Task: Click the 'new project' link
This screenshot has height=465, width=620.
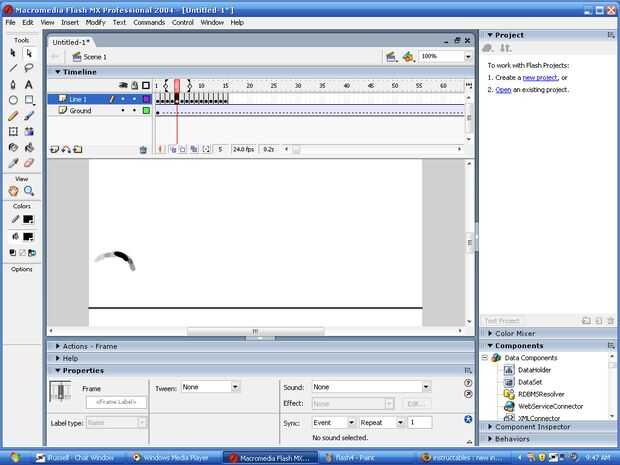Action: point(540,78)
